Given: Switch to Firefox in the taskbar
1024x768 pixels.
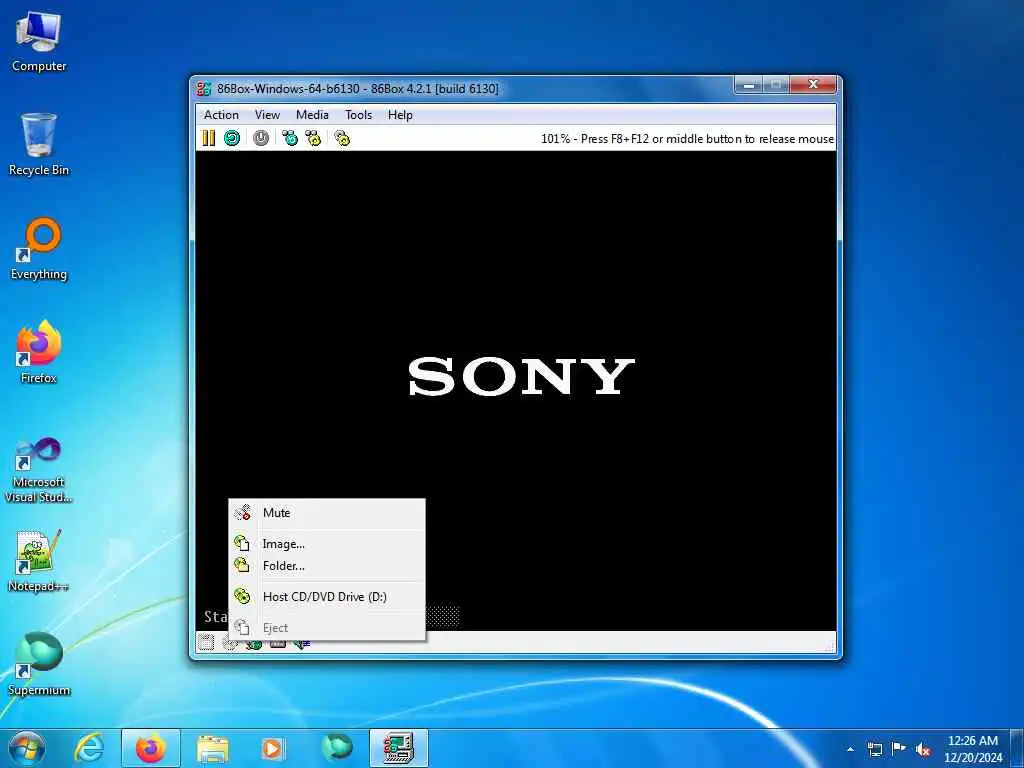Looking at the screenshot, I should coord(151,748).
